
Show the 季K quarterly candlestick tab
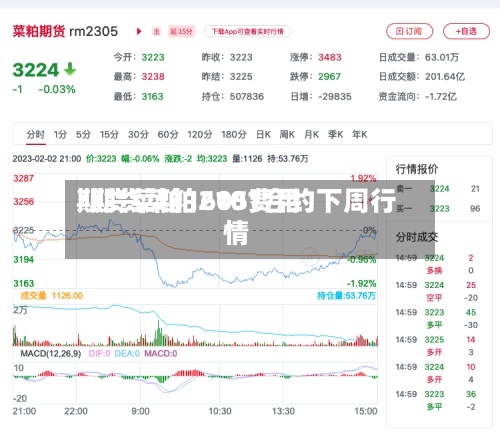pos(335,134)
